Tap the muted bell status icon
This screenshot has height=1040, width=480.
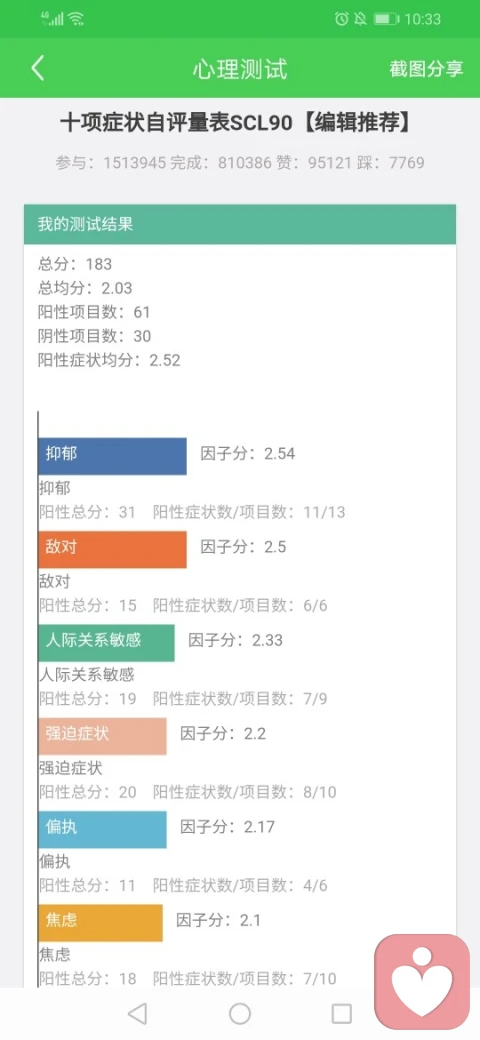point(360,19)
